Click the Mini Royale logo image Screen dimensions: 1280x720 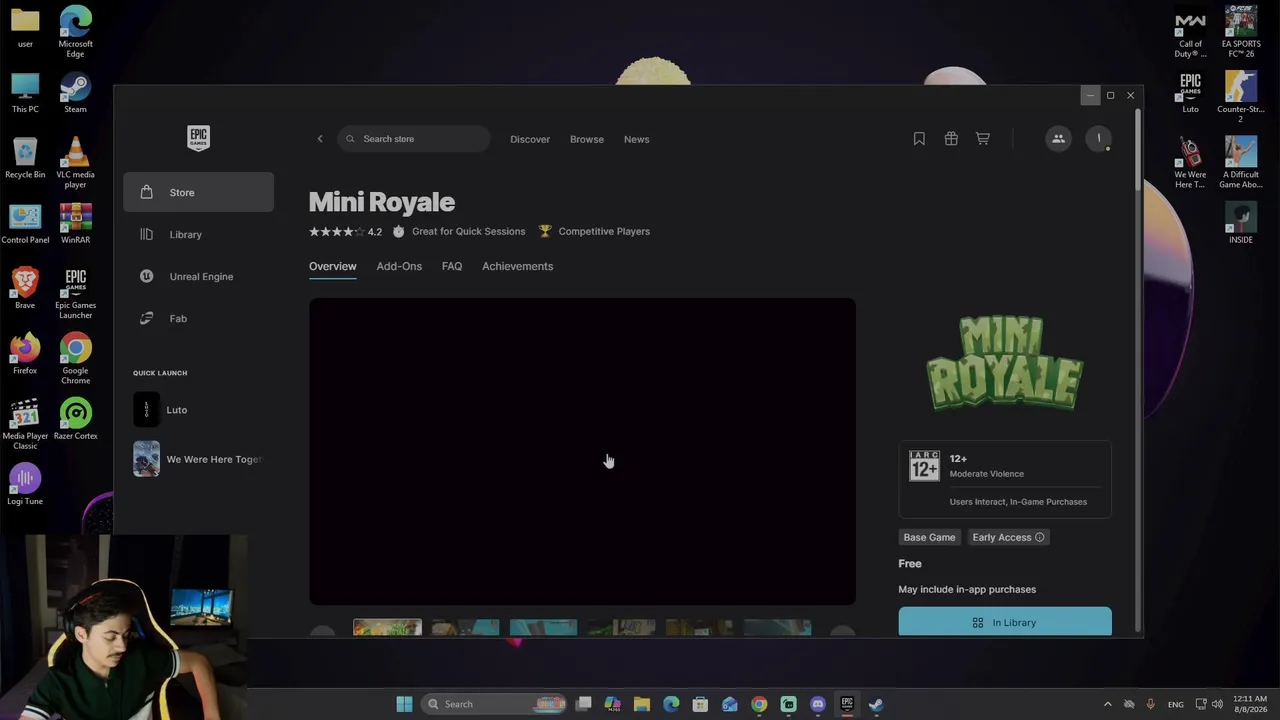[1004, 362]
